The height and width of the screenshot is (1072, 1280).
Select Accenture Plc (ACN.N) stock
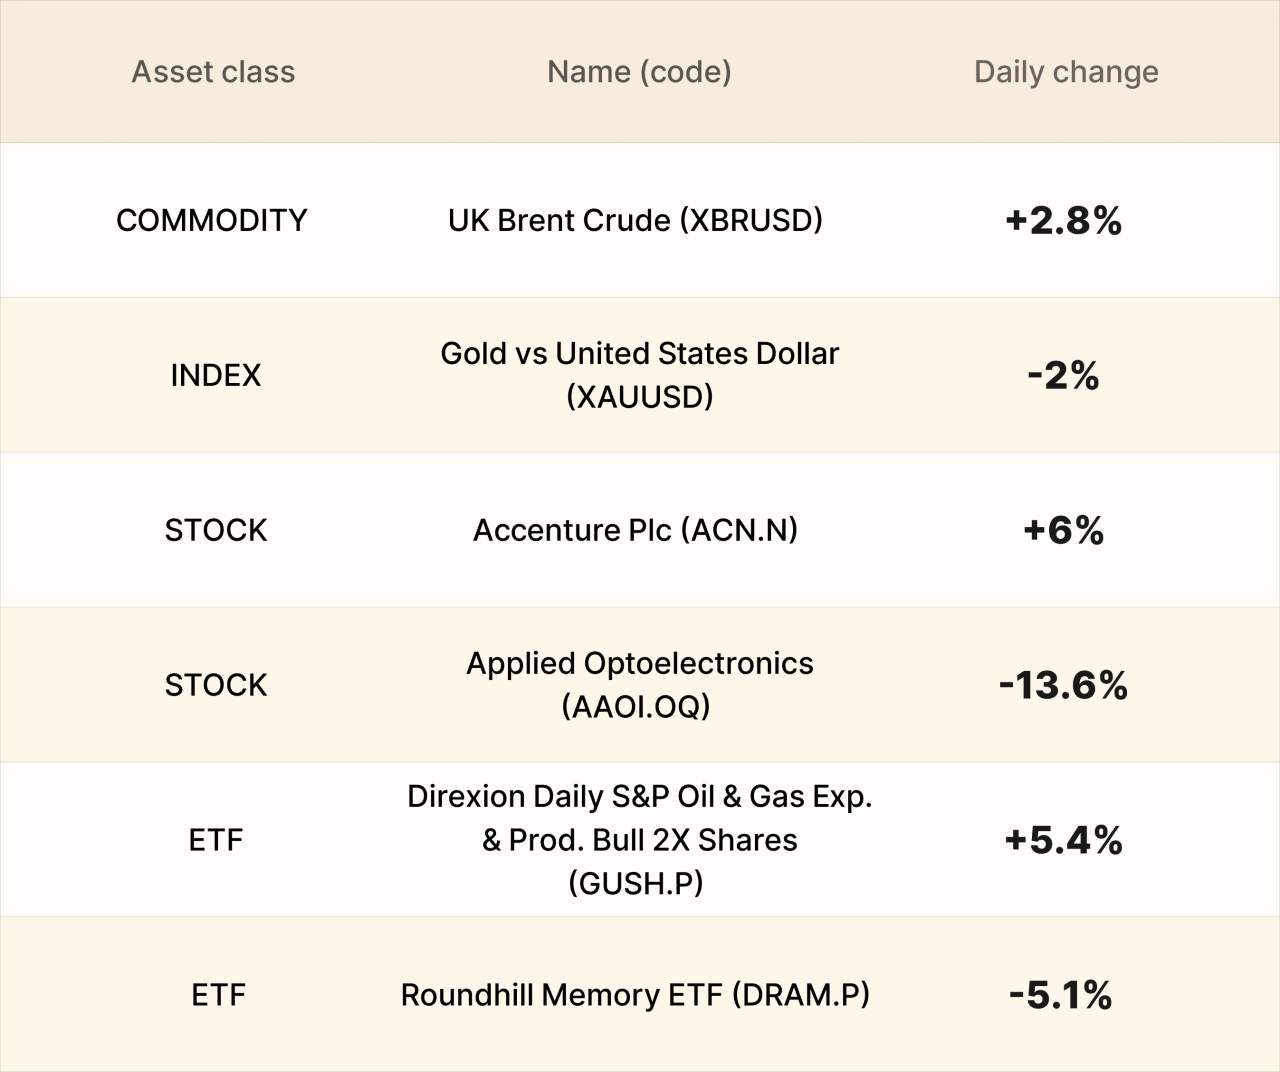[636, 530]
